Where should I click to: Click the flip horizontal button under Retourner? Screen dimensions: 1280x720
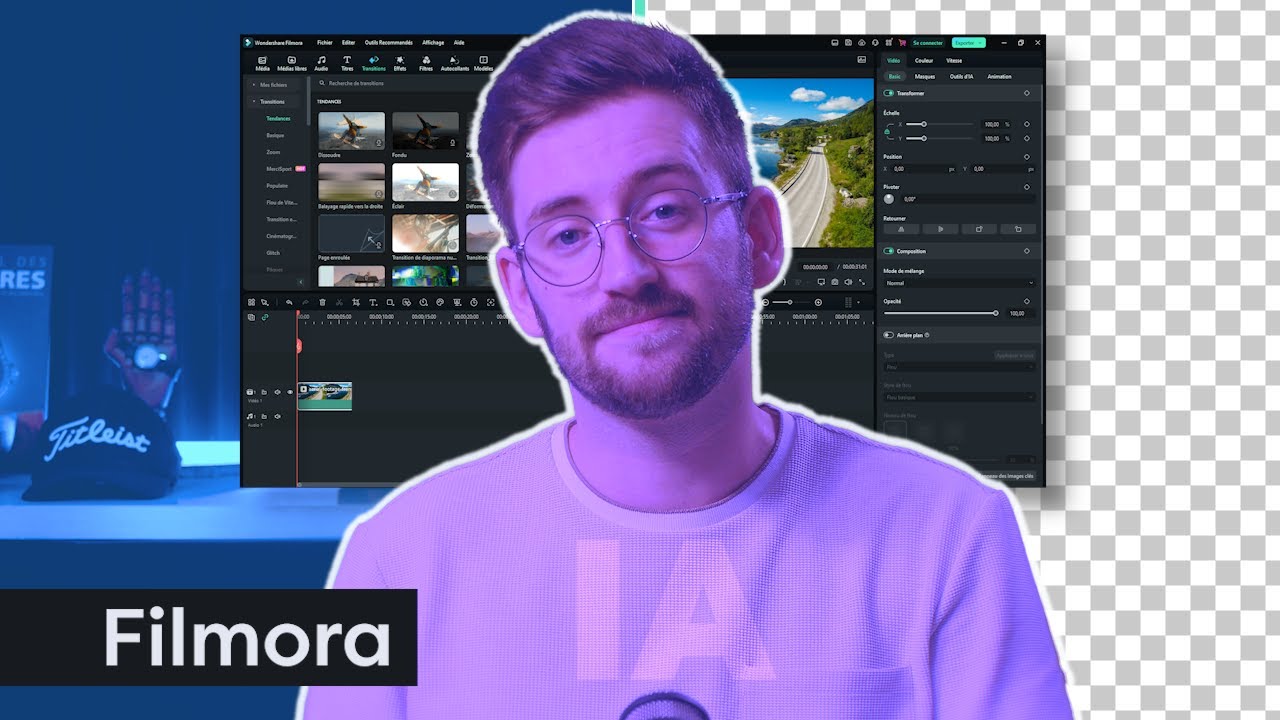(x=902, y=229)
